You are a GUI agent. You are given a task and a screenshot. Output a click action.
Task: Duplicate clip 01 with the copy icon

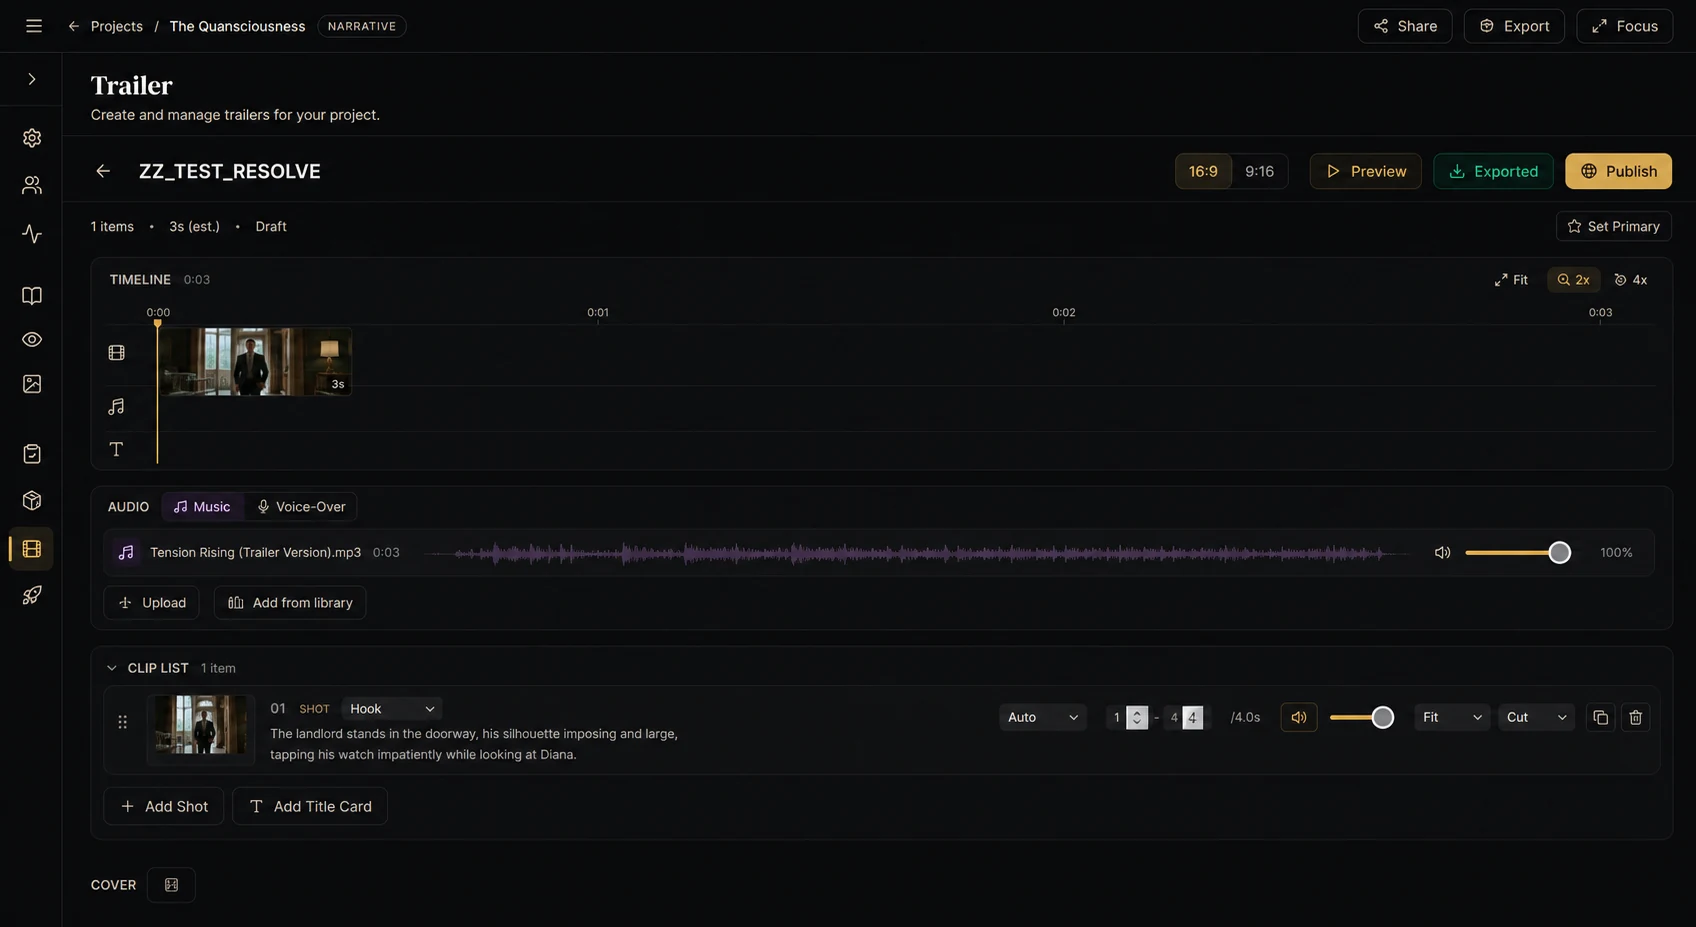[1600, 718]
